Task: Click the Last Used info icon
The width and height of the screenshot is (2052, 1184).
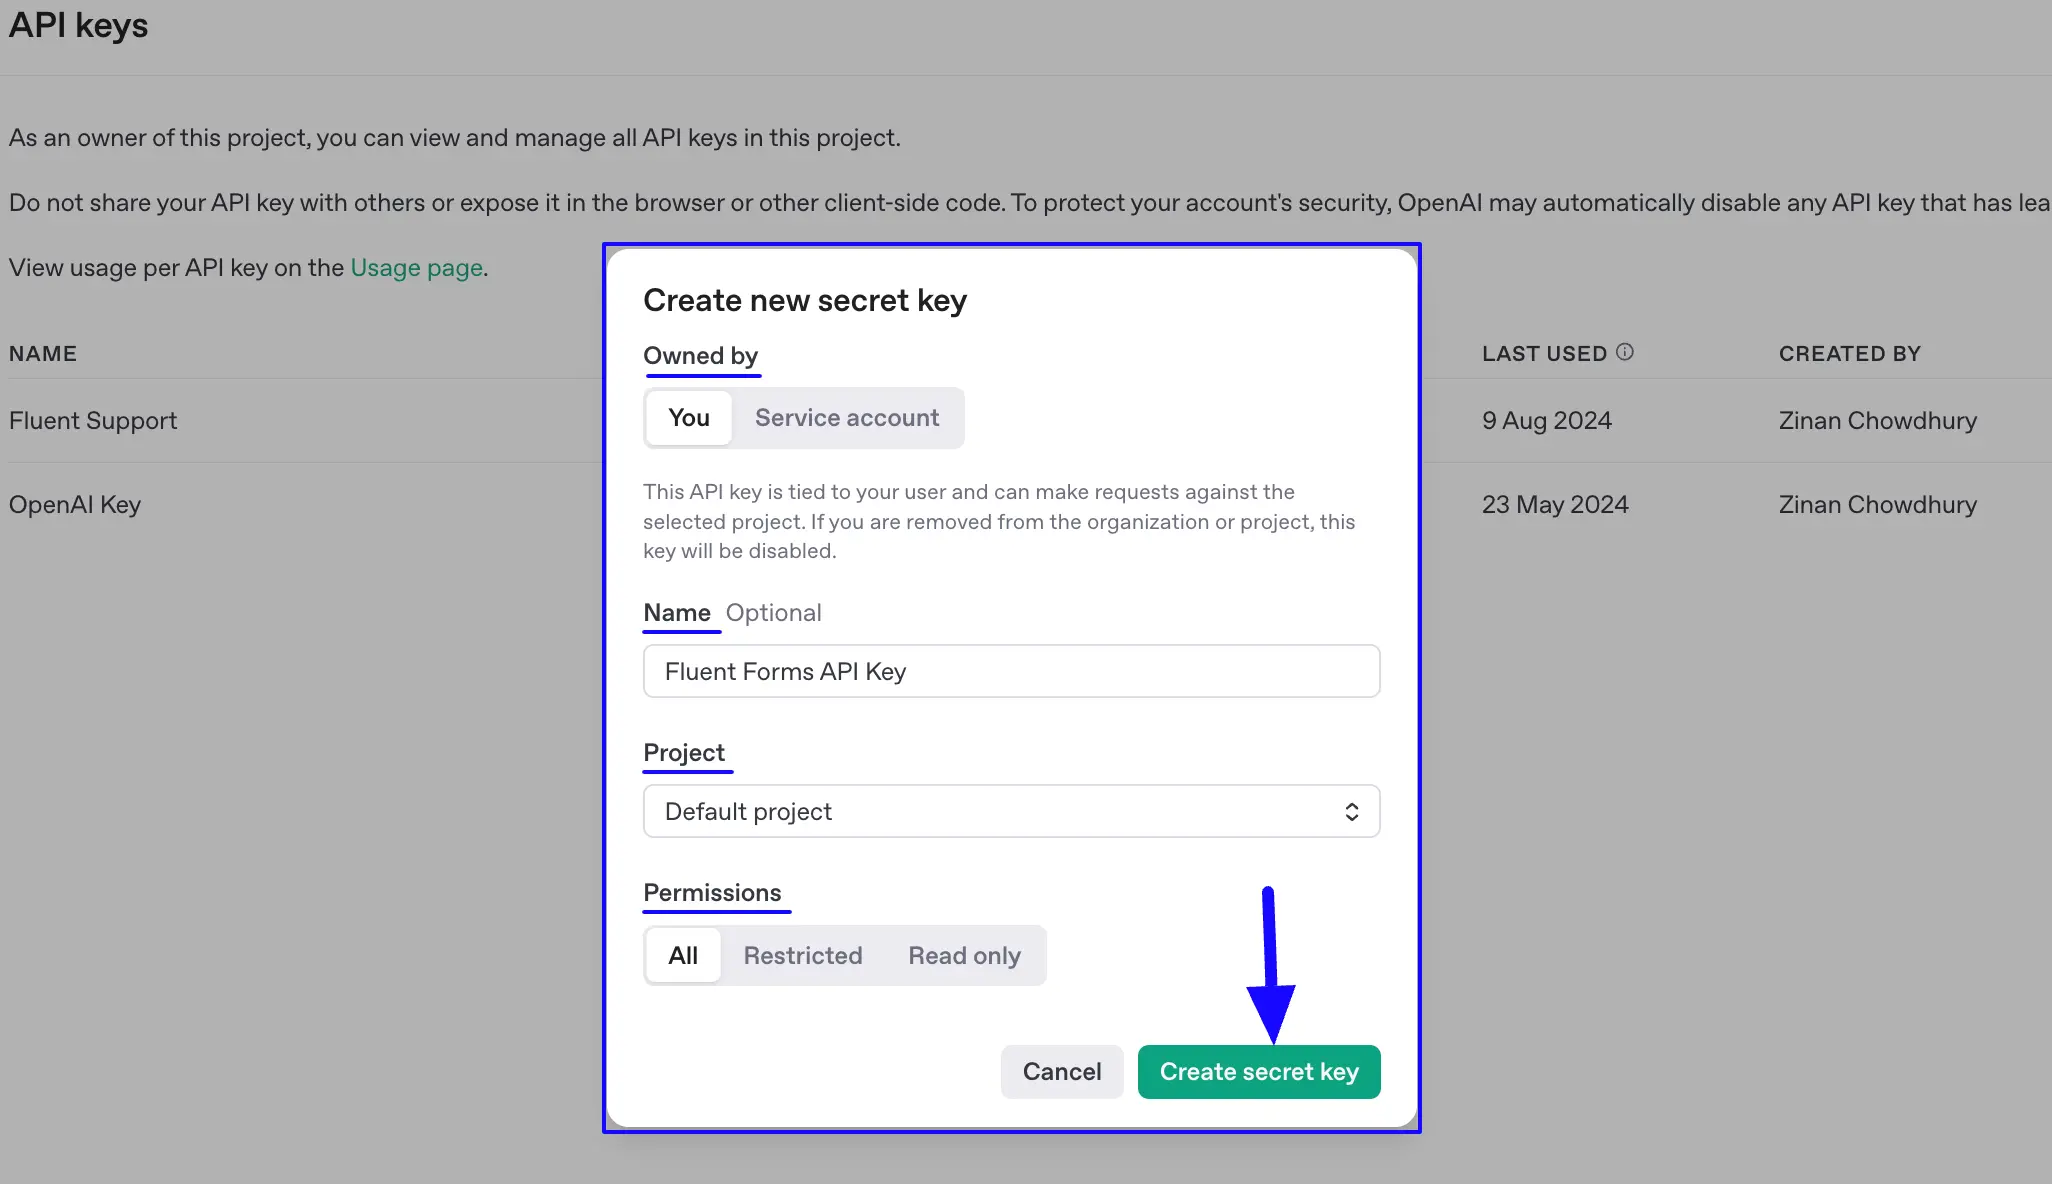Action: coord(1625,352)
